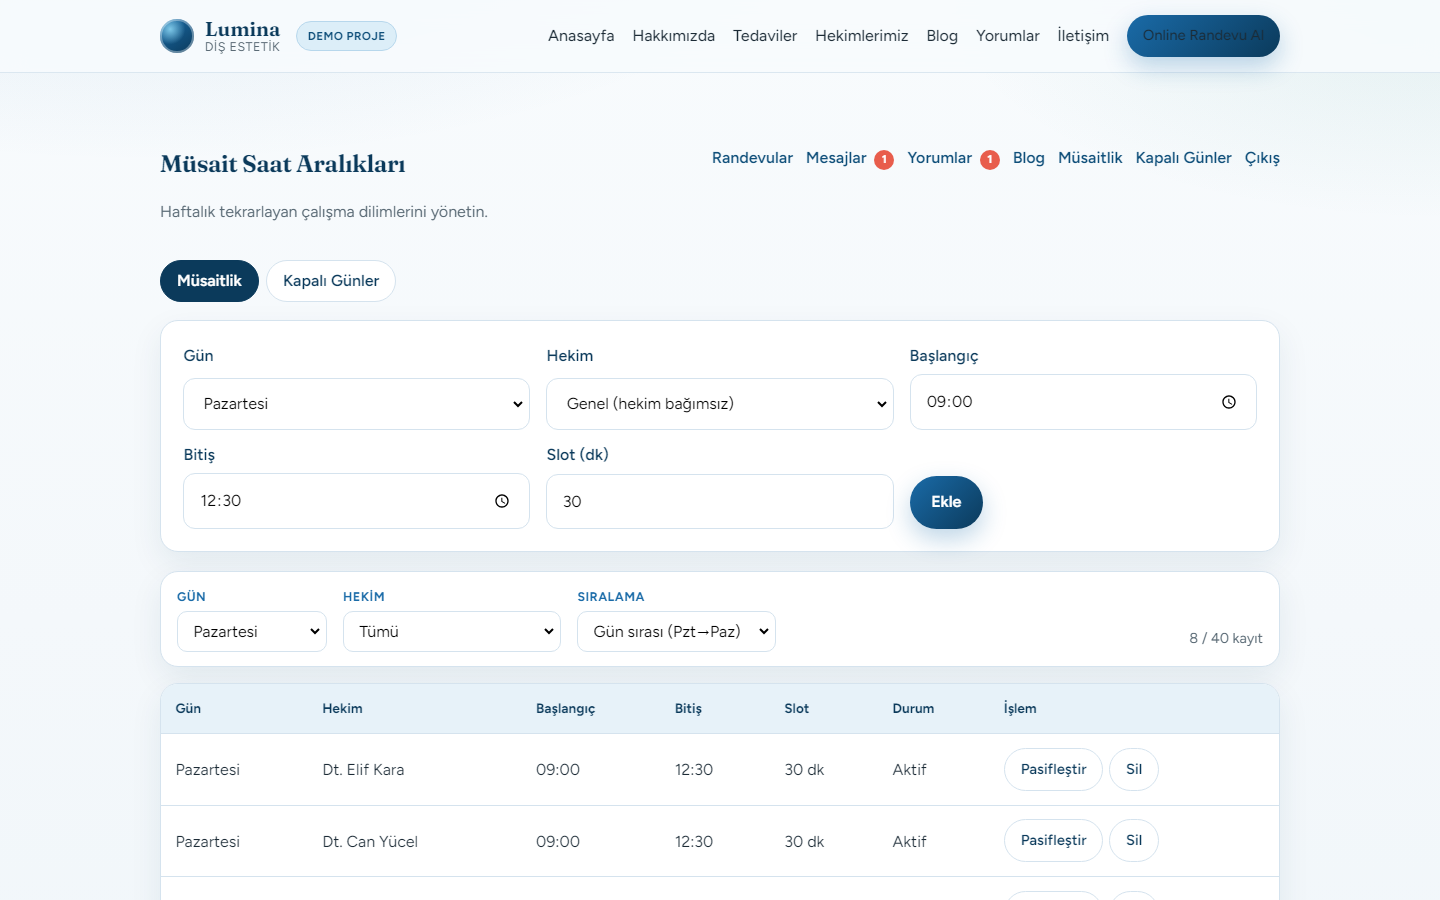Pasifleştir the Dt. Can Yücel slot
The height and width of the screenshot is (900, 1440).
(x=1053, y=840)
